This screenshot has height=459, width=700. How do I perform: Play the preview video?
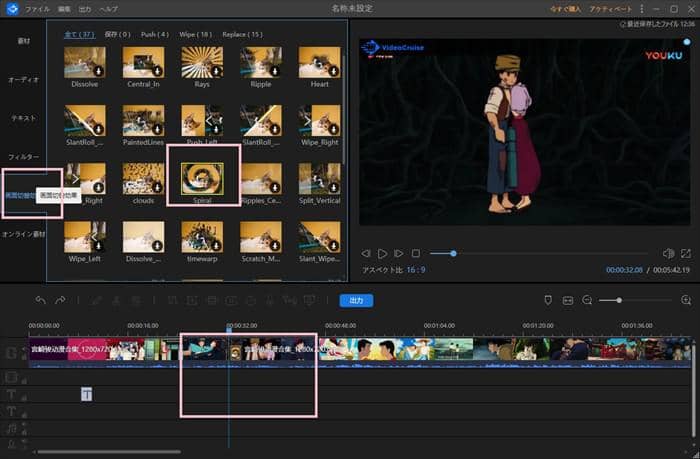pyautogui.click(x=382, y=254)
